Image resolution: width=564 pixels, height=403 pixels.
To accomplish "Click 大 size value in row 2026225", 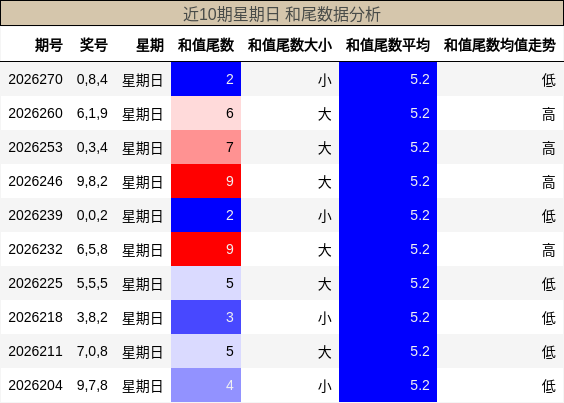I will (324, 284).
